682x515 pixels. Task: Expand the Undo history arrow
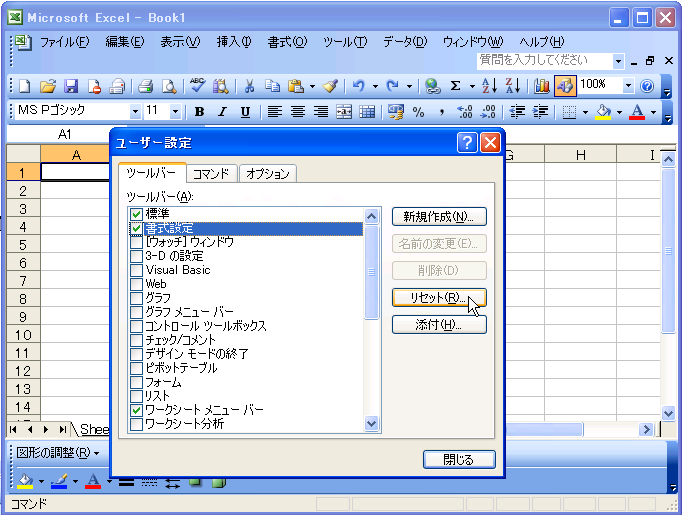pos(375,87)
